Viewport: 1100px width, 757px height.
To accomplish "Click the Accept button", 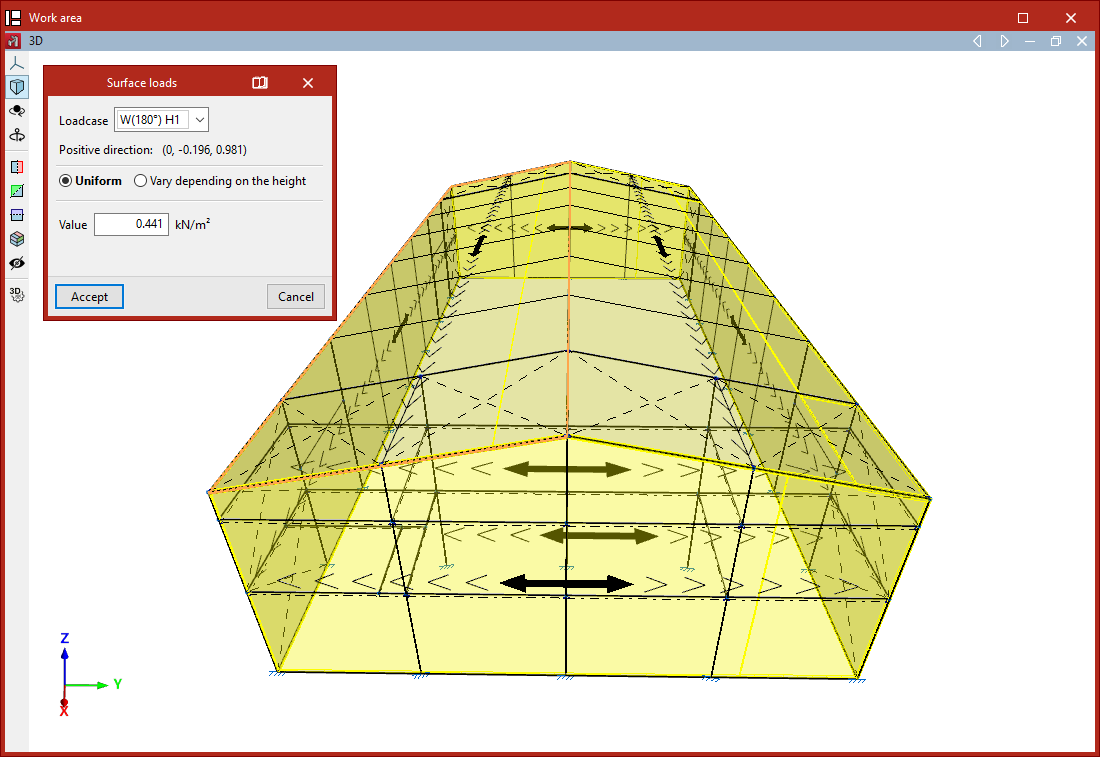I will point(89,297).
